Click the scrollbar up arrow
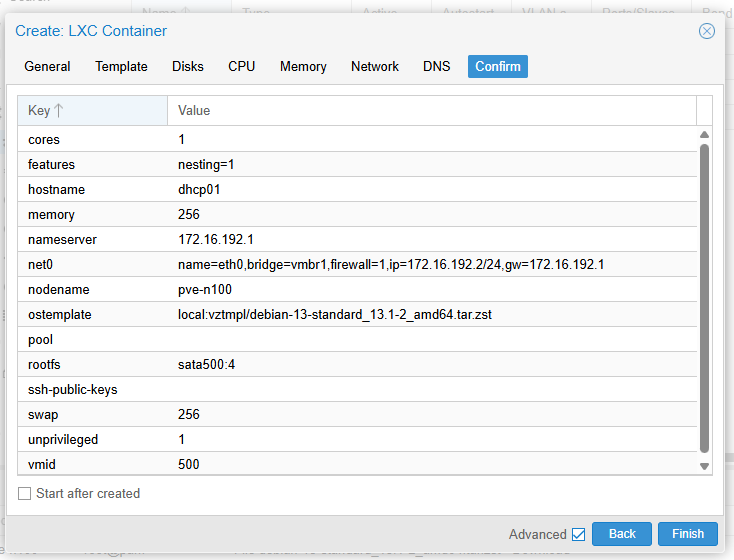The width and height of the screenshot is (734, 560). click(x=704, y=134)
